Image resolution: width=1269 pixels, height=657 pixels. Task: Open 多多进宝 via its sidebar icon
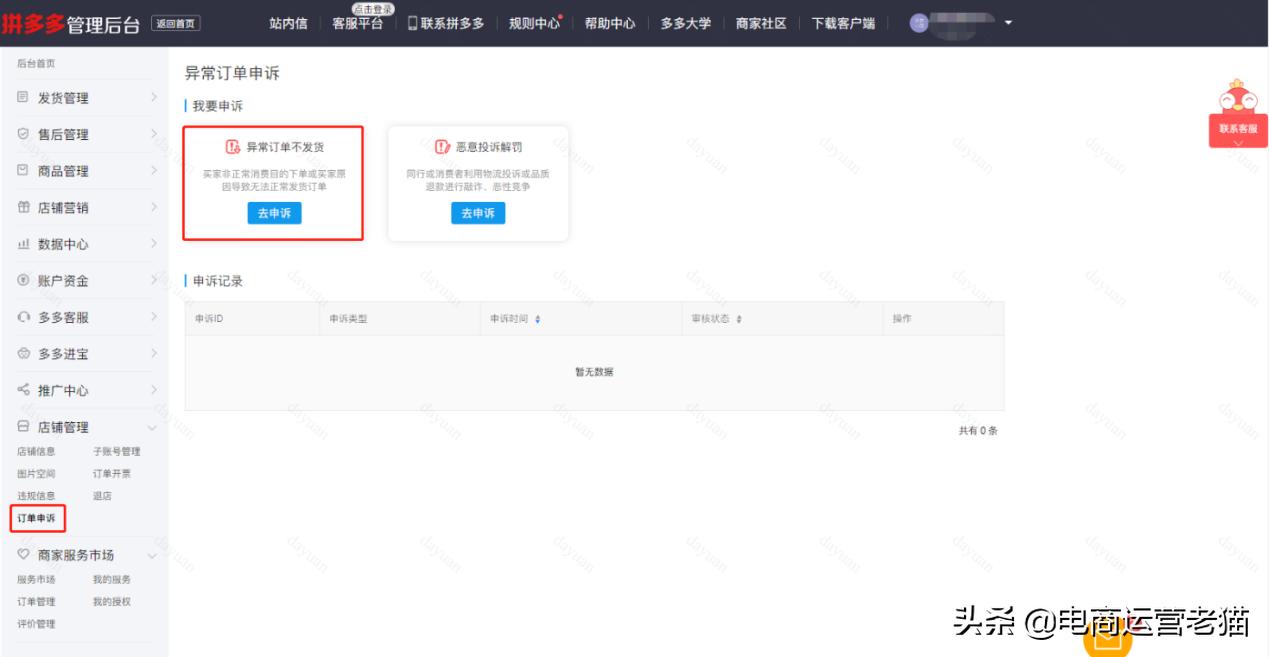(22, 353)
